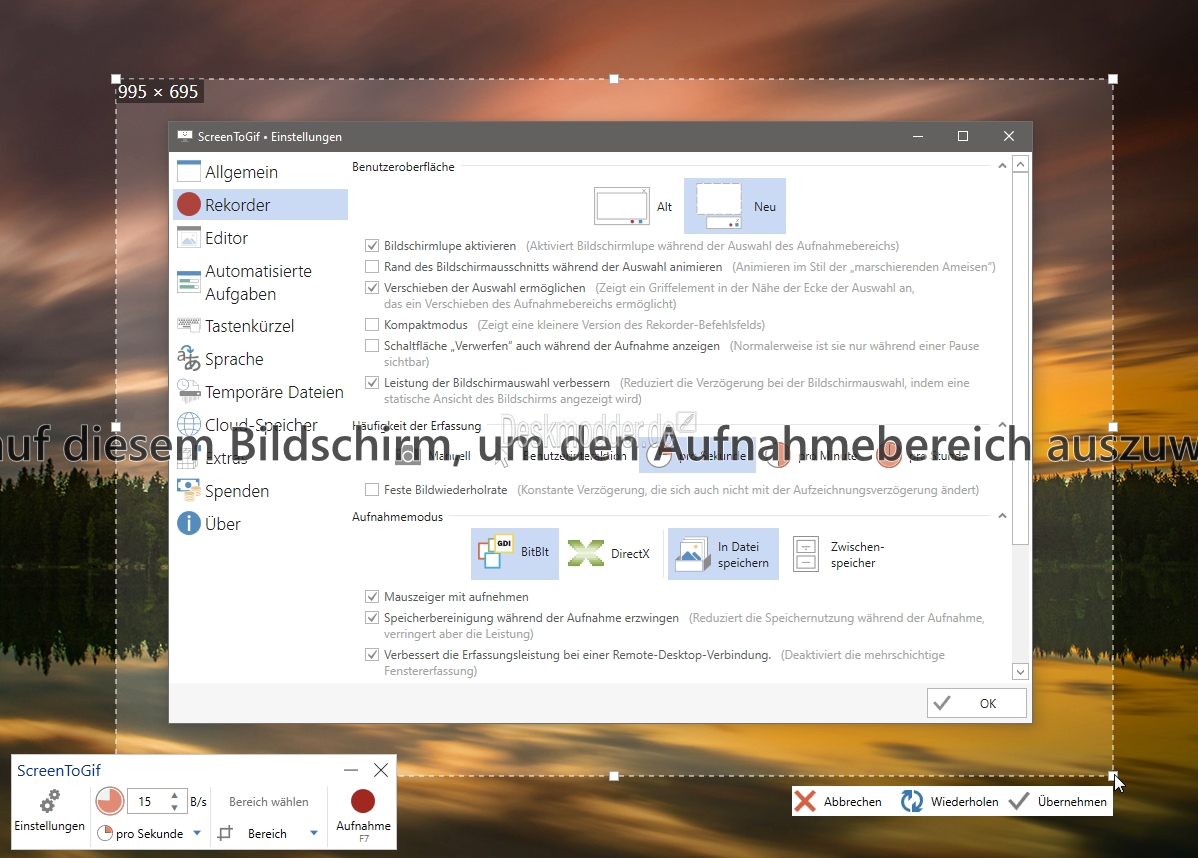Select the 'Neu' interface style
This screenshot has height=858, width=1198.
(x=735, y=206)
